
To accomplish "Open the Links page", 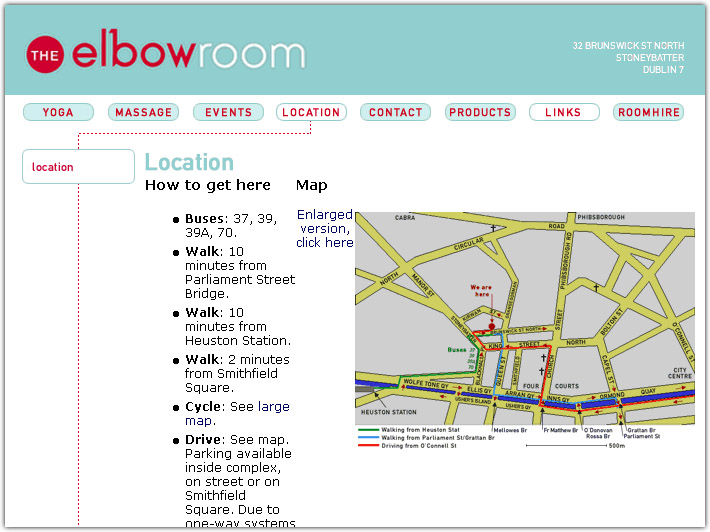I will coord(564,112).
